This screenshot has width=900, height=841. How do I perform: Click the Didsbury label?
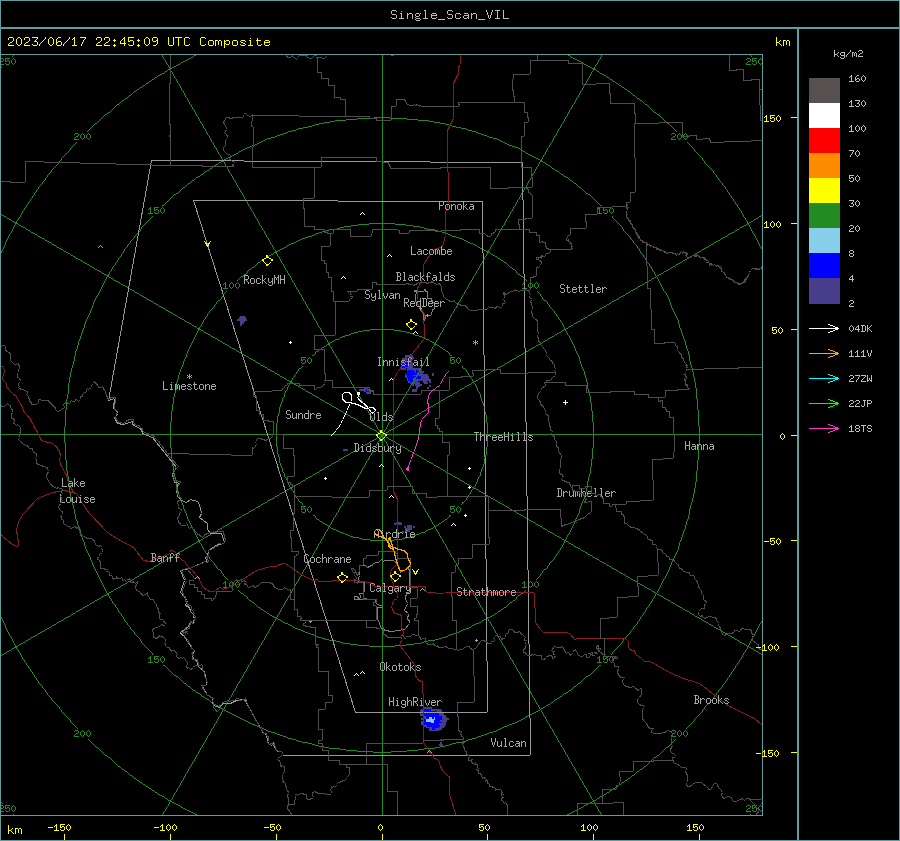point(377,448)
